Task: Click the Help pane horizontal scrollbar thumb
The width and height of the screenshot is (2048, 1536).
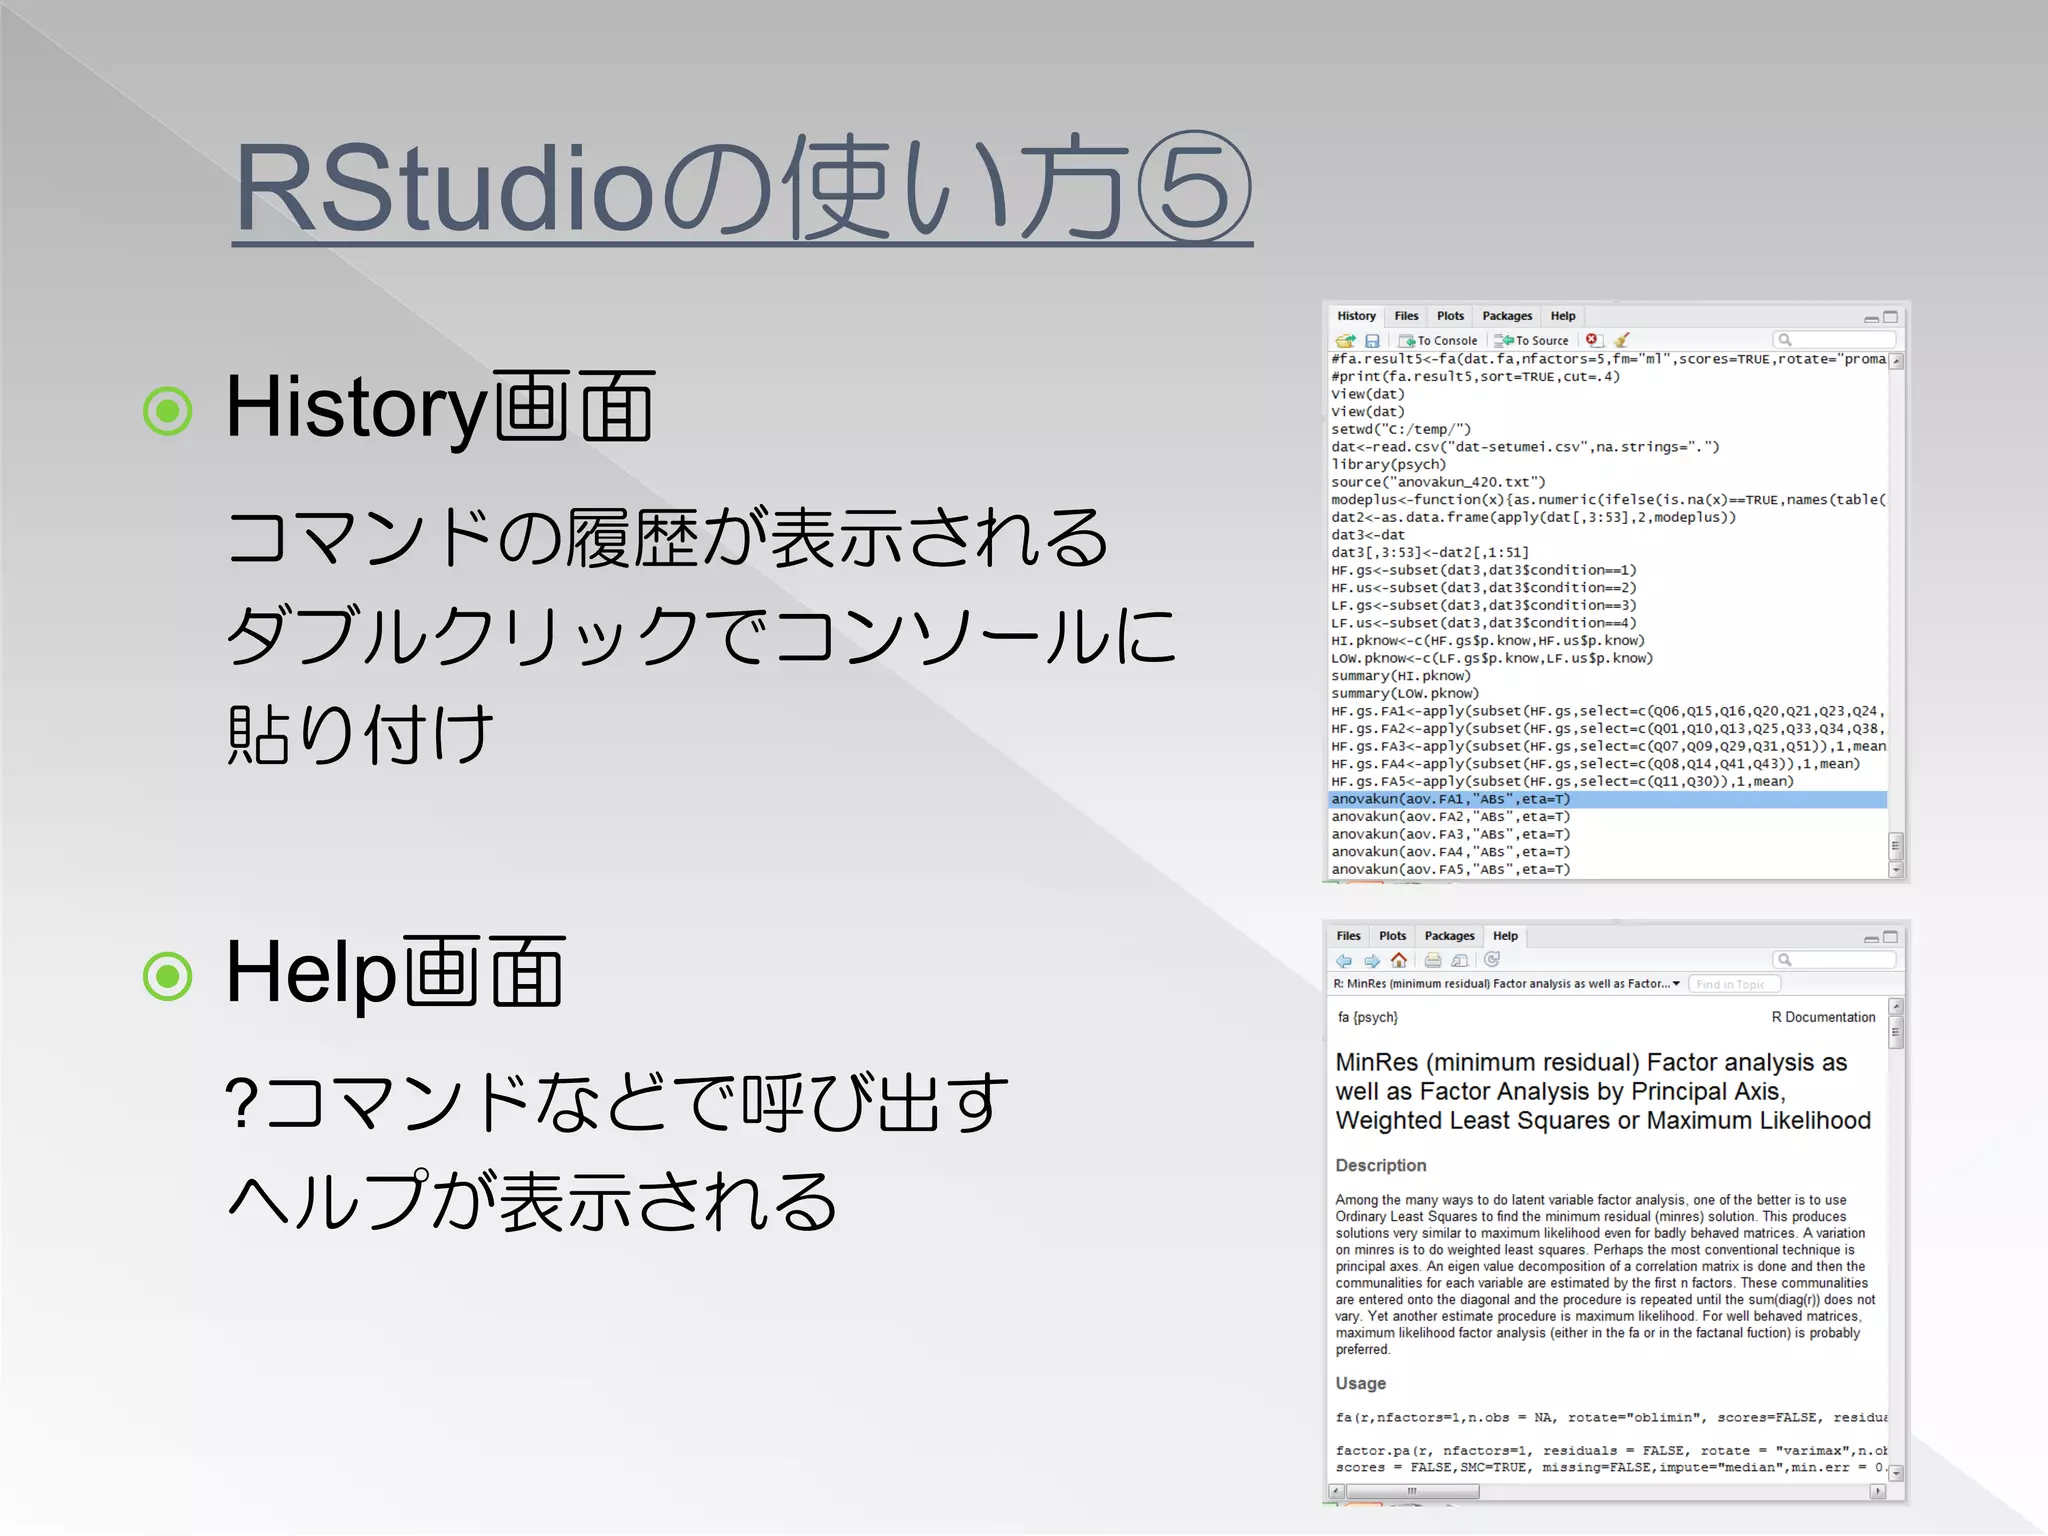Action: tap(1413, 1491)
